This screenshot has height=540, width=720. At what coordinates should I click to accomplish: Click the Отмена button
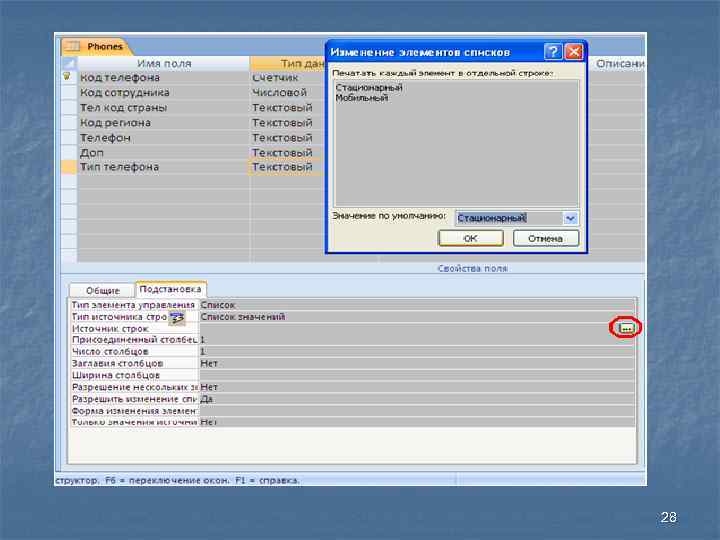[546, 238]
